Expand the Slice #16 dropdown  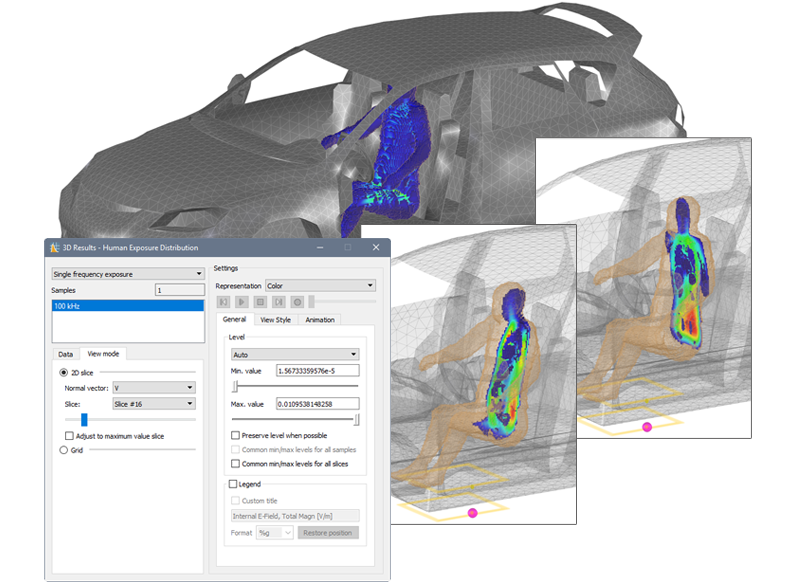[153, 403]
